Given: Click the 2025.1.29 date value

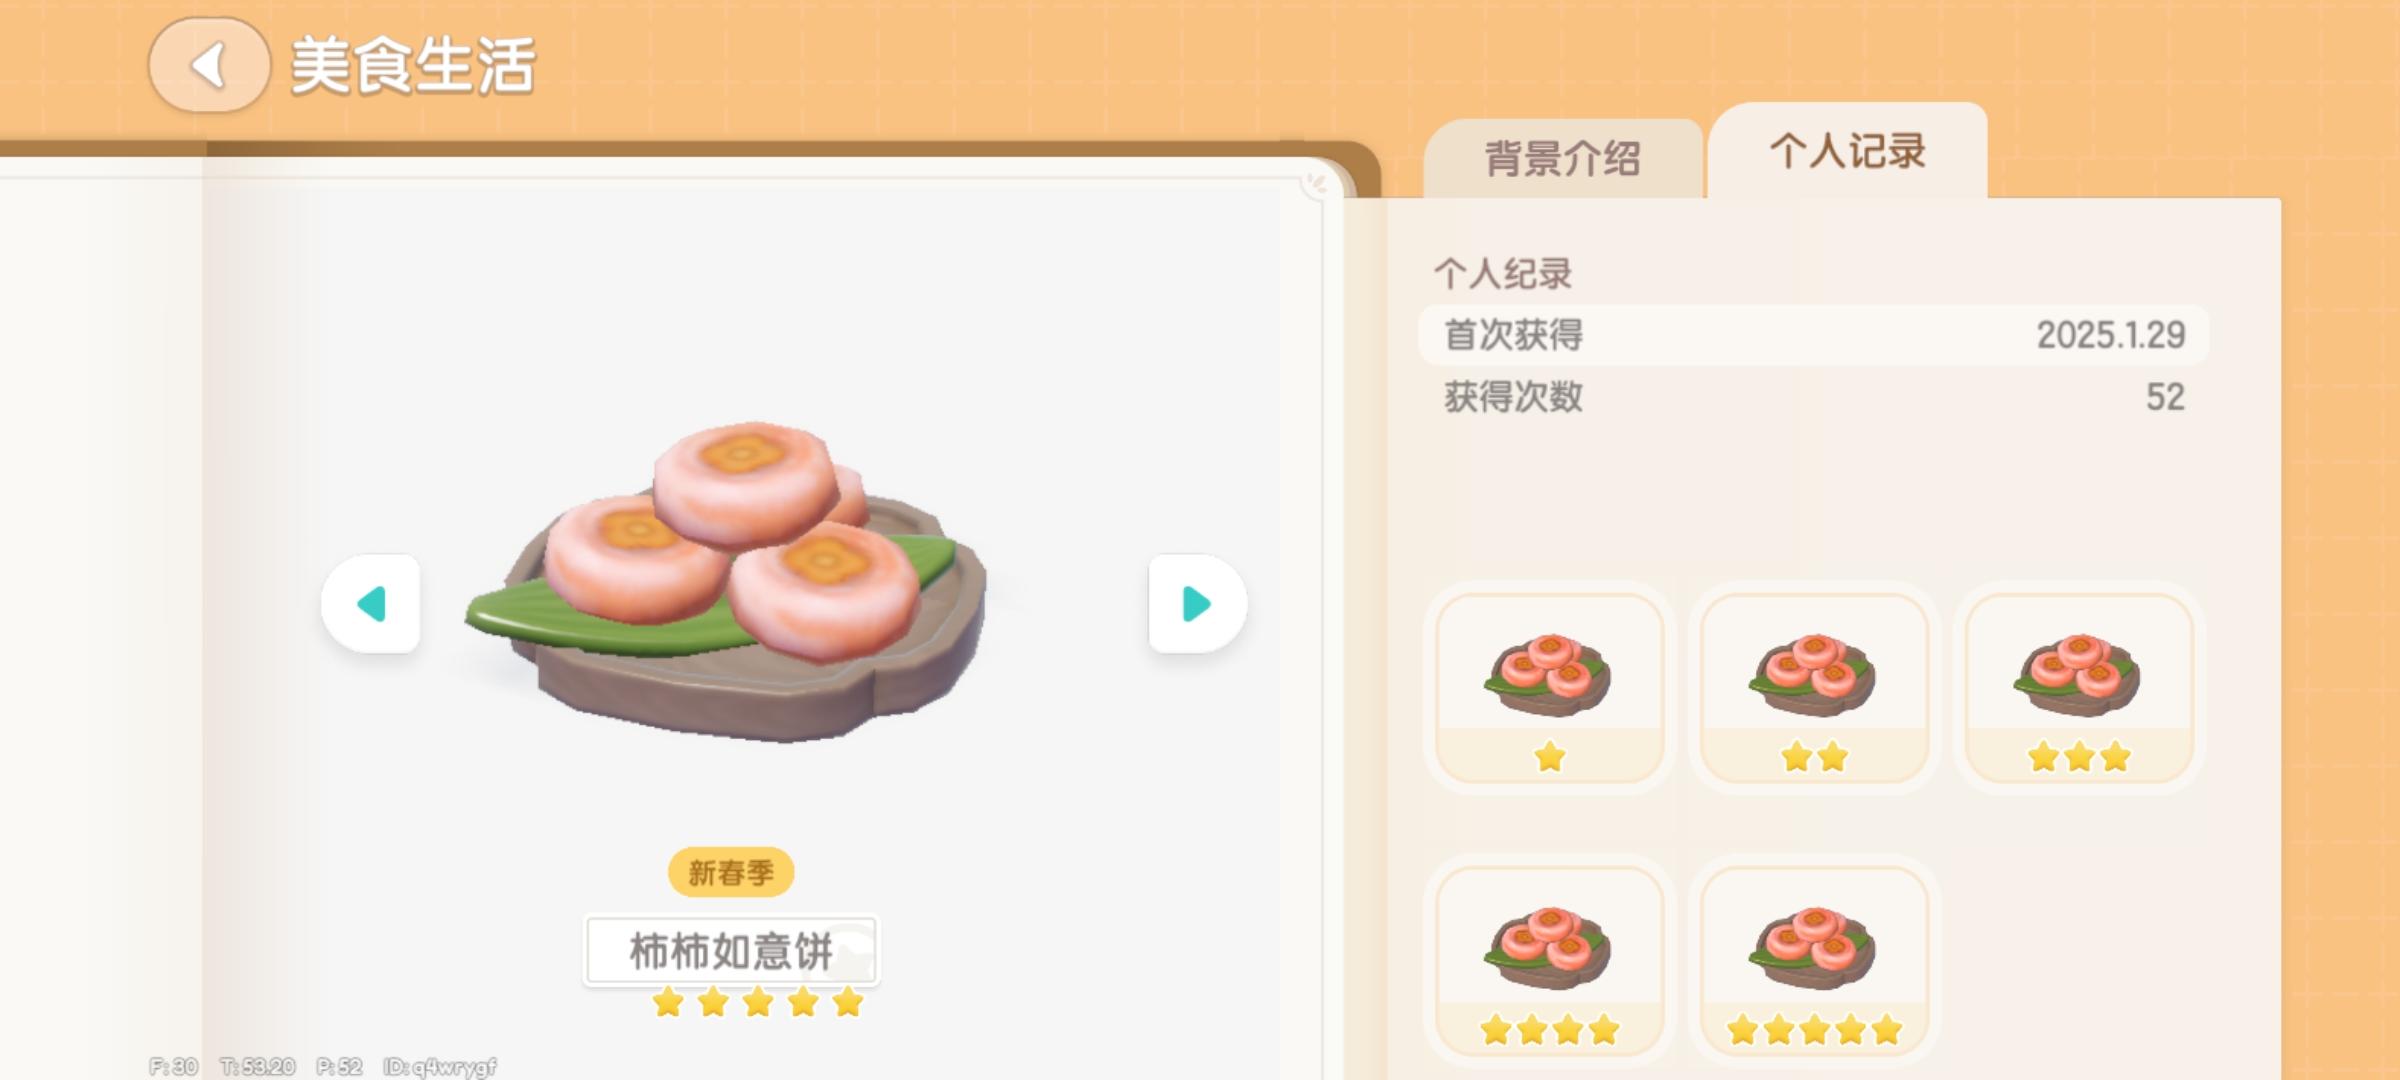Looking at the screenshot, I should point(2111,335).
